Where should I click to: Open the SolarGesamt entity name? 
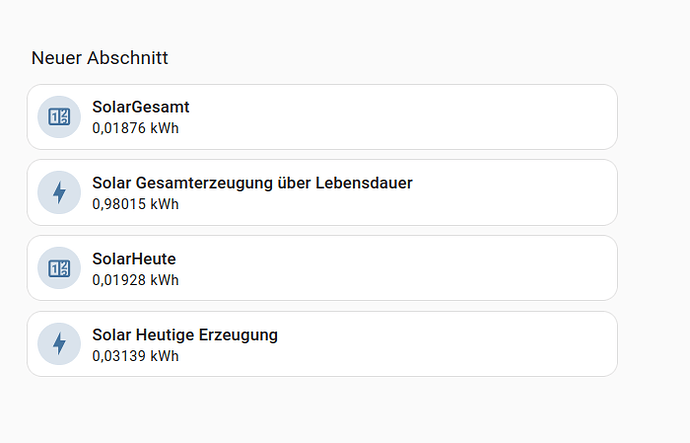141,107
